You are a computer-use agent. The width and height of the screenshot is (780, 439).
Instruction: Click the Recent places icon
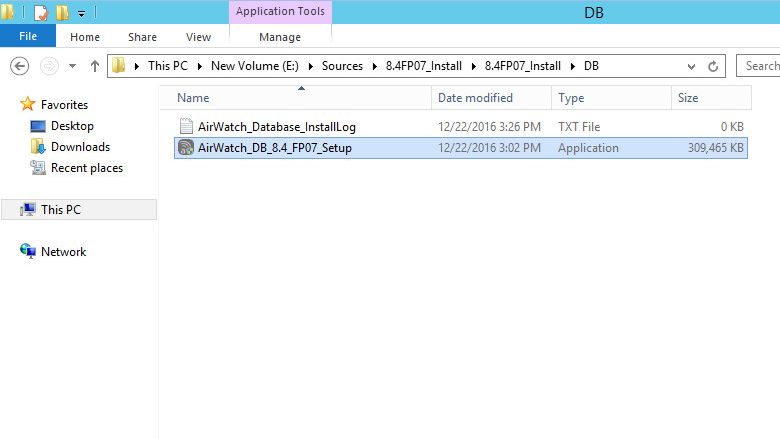click(38, 168)
